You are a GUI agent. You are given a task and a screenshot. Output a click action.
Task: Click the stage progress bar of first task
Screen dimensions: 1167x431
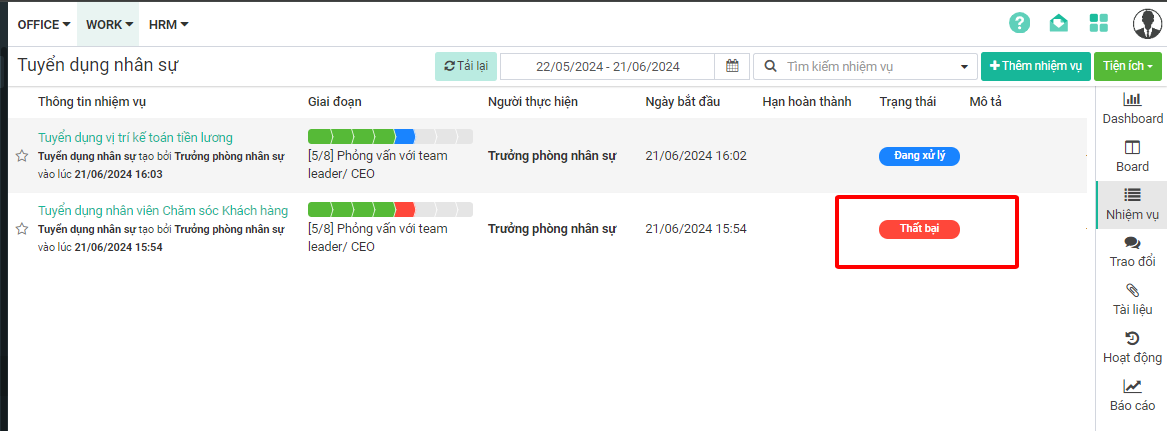click(390, 136)
